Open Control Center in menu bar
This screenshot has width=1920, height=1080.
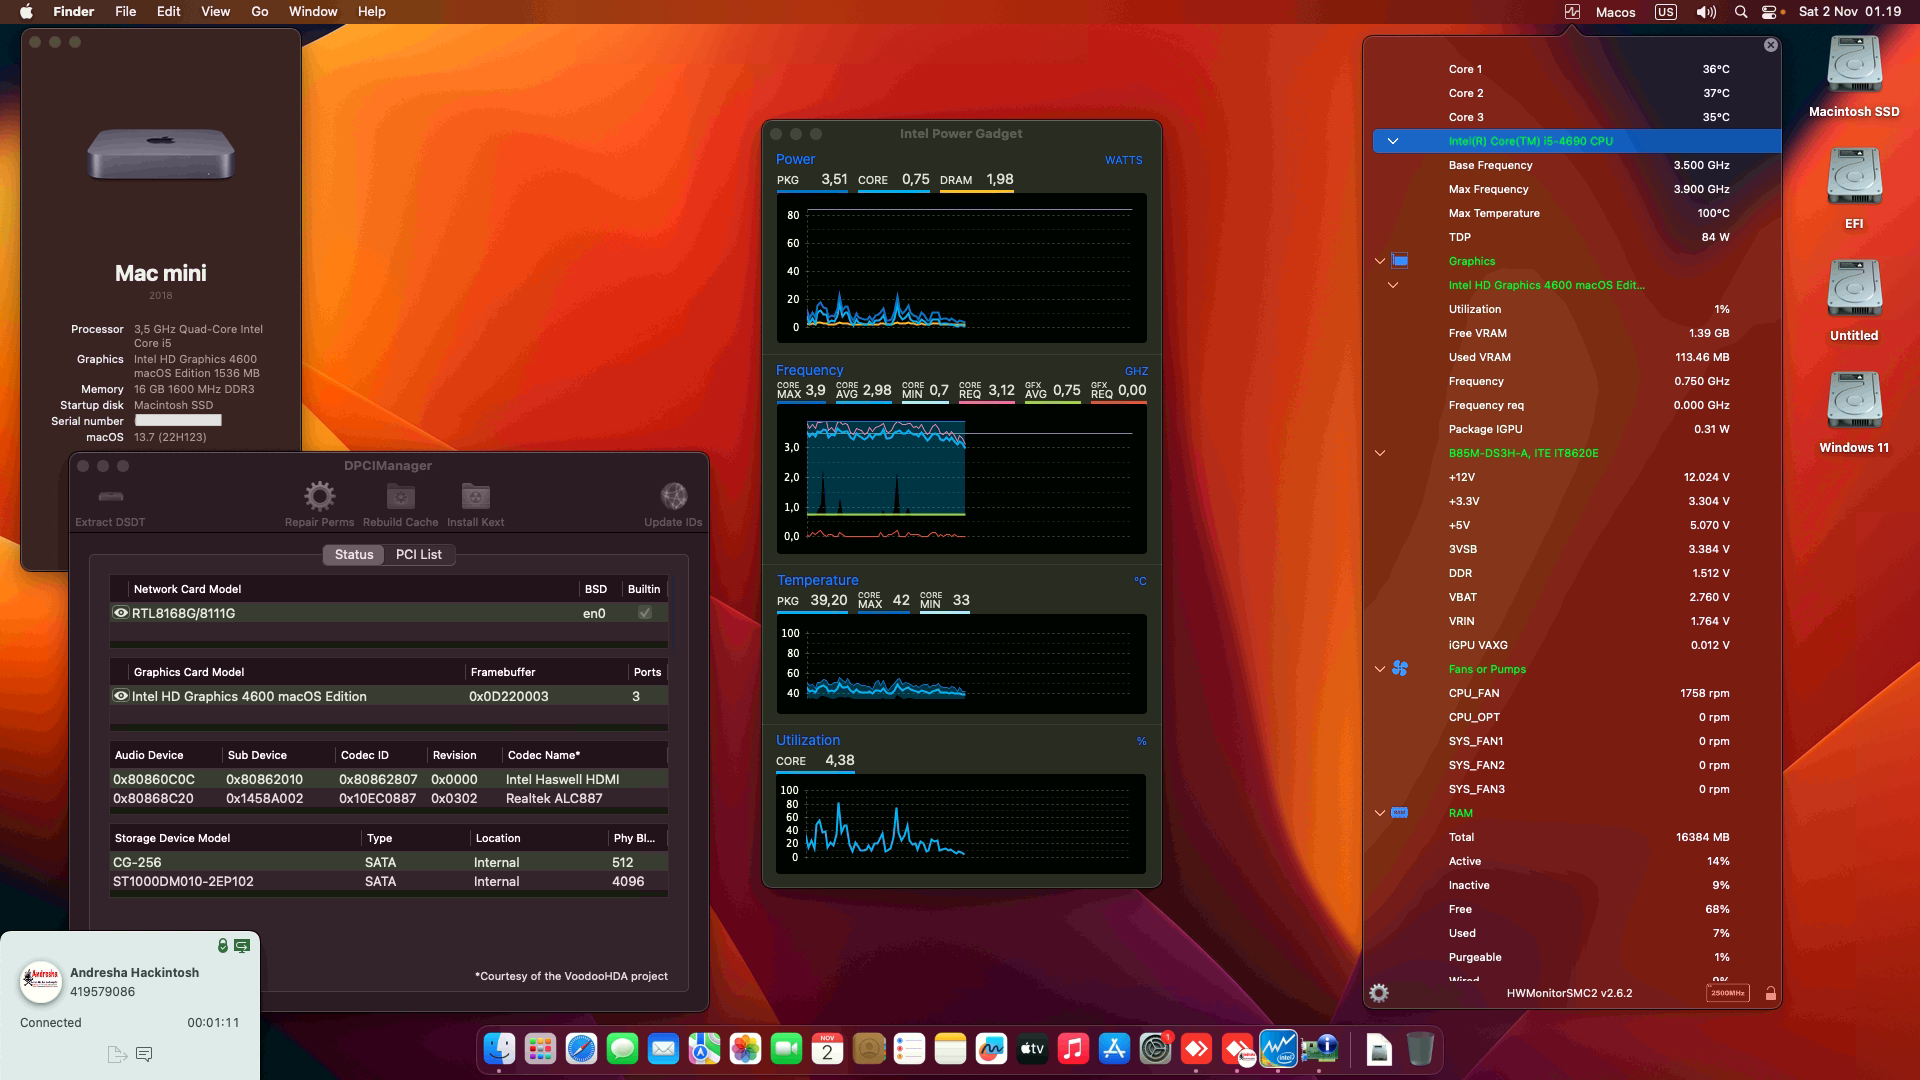pos(1770,12)
